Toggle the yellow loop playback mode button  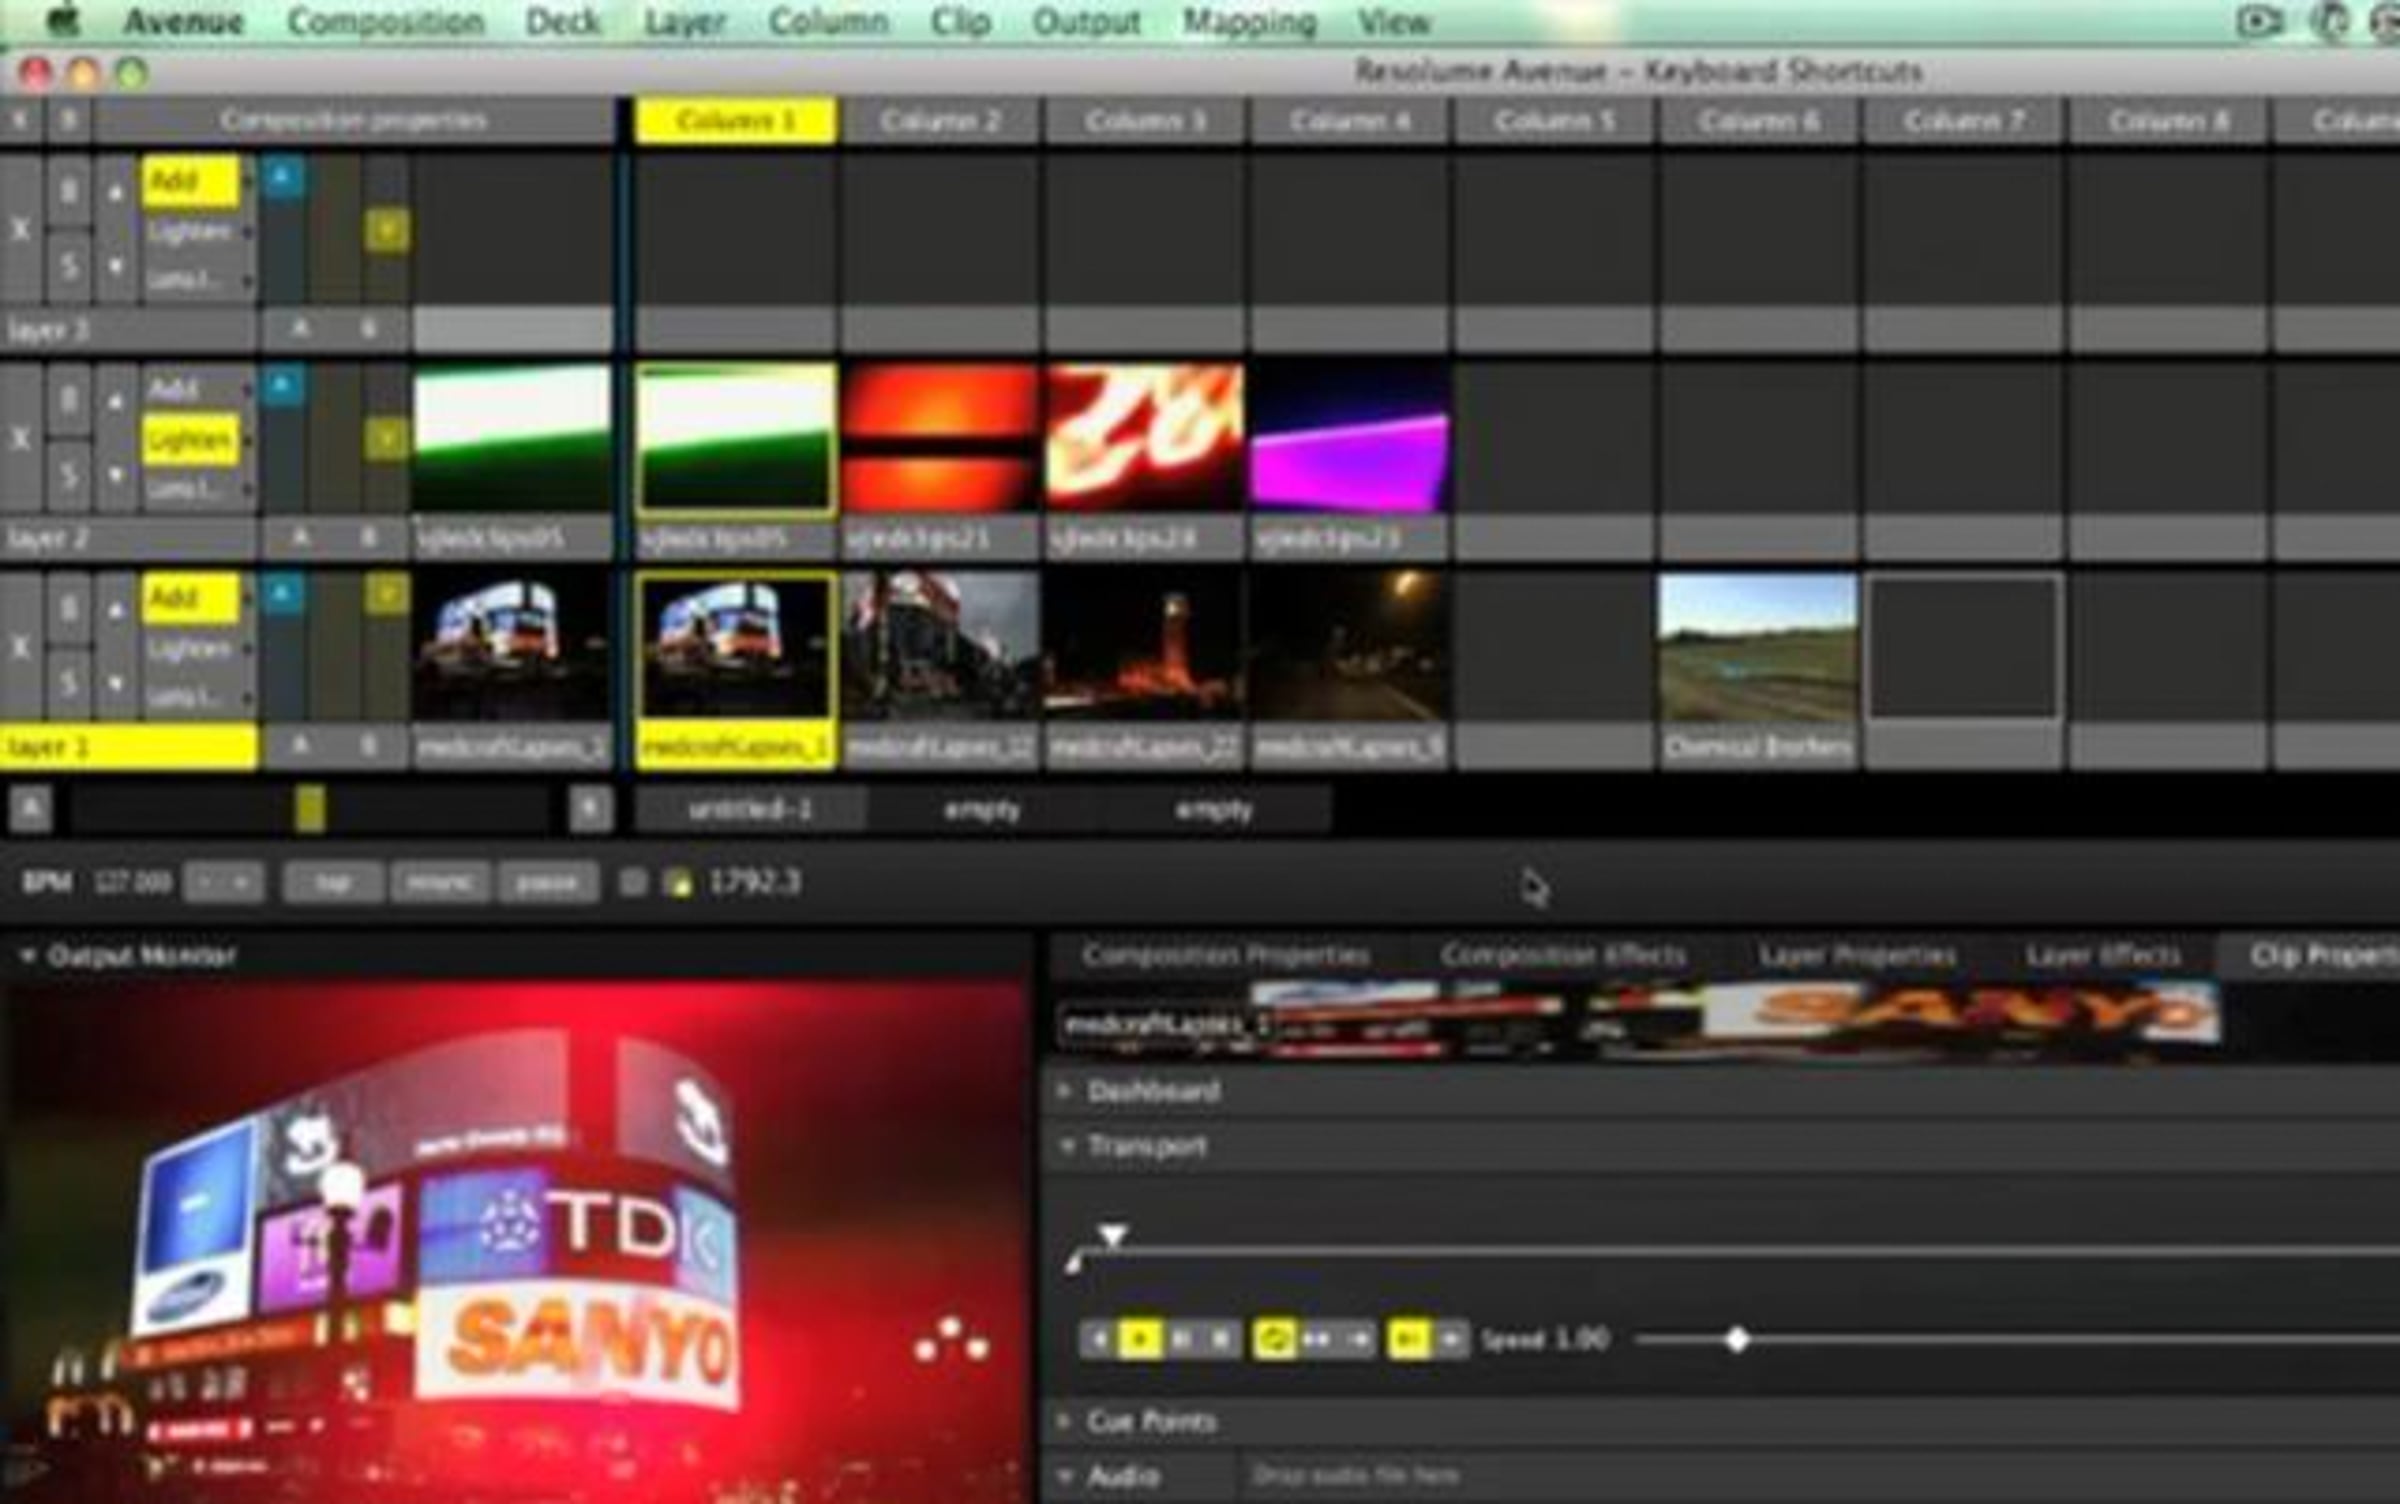click(1274, 1339)
